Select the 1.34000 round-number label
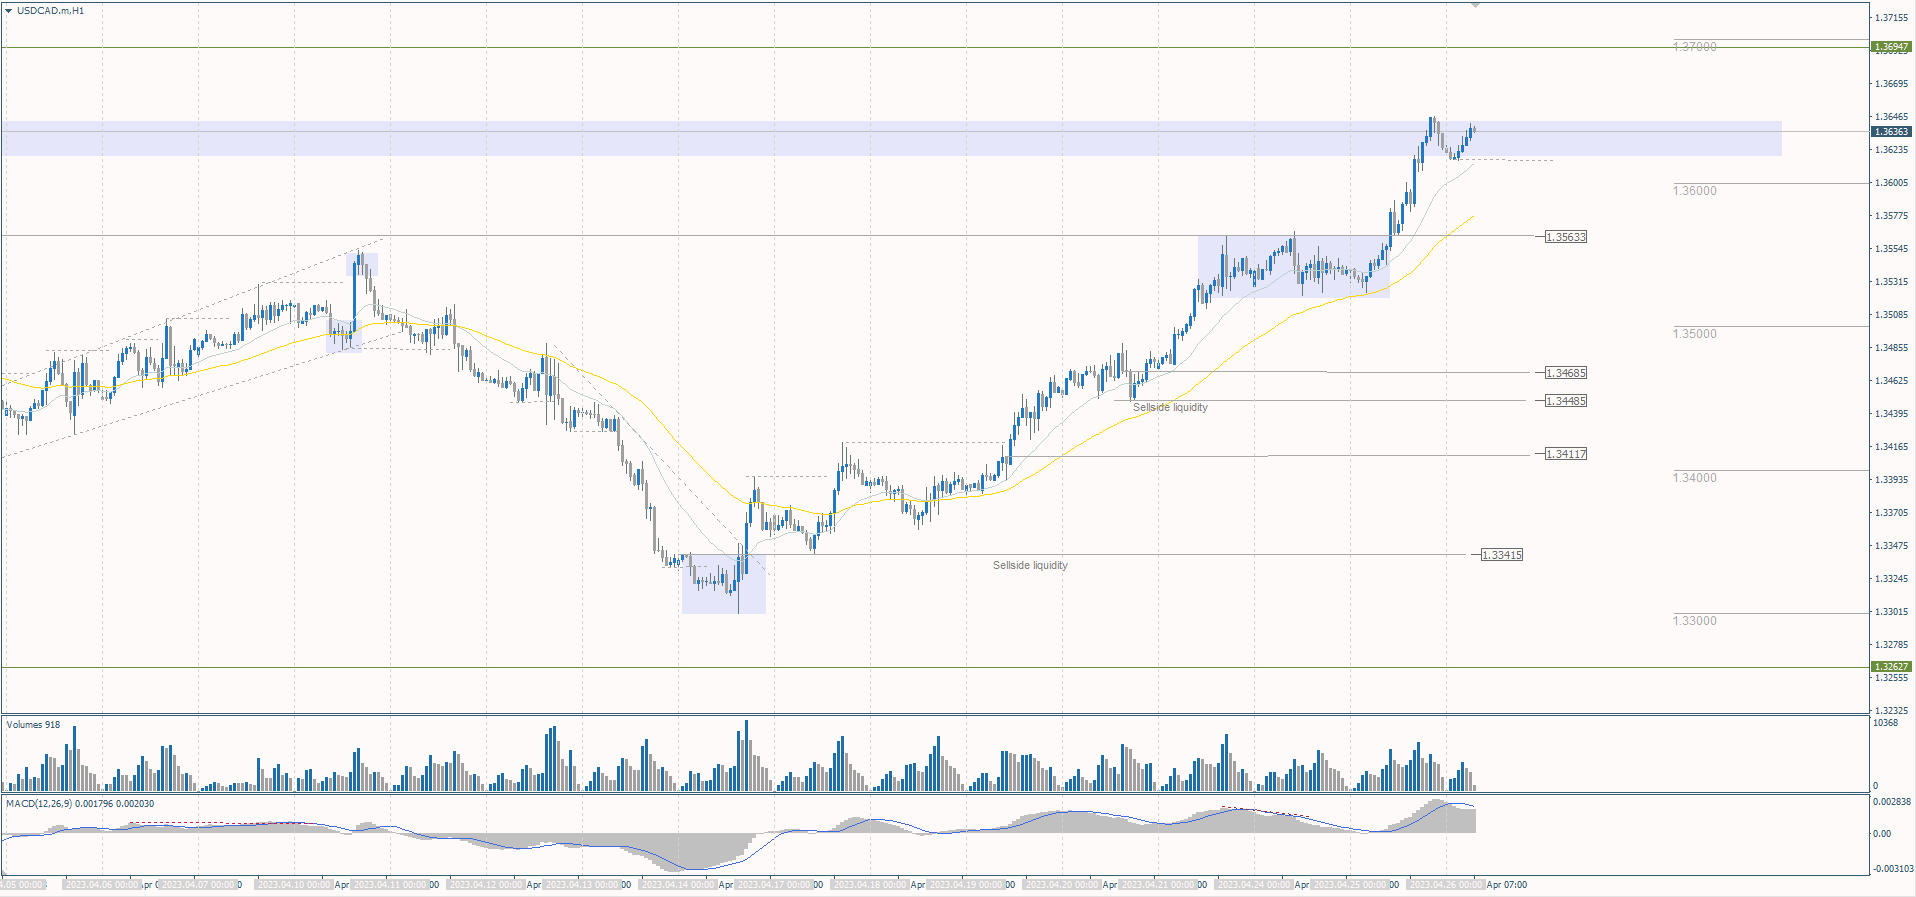 pos(1695,478)
